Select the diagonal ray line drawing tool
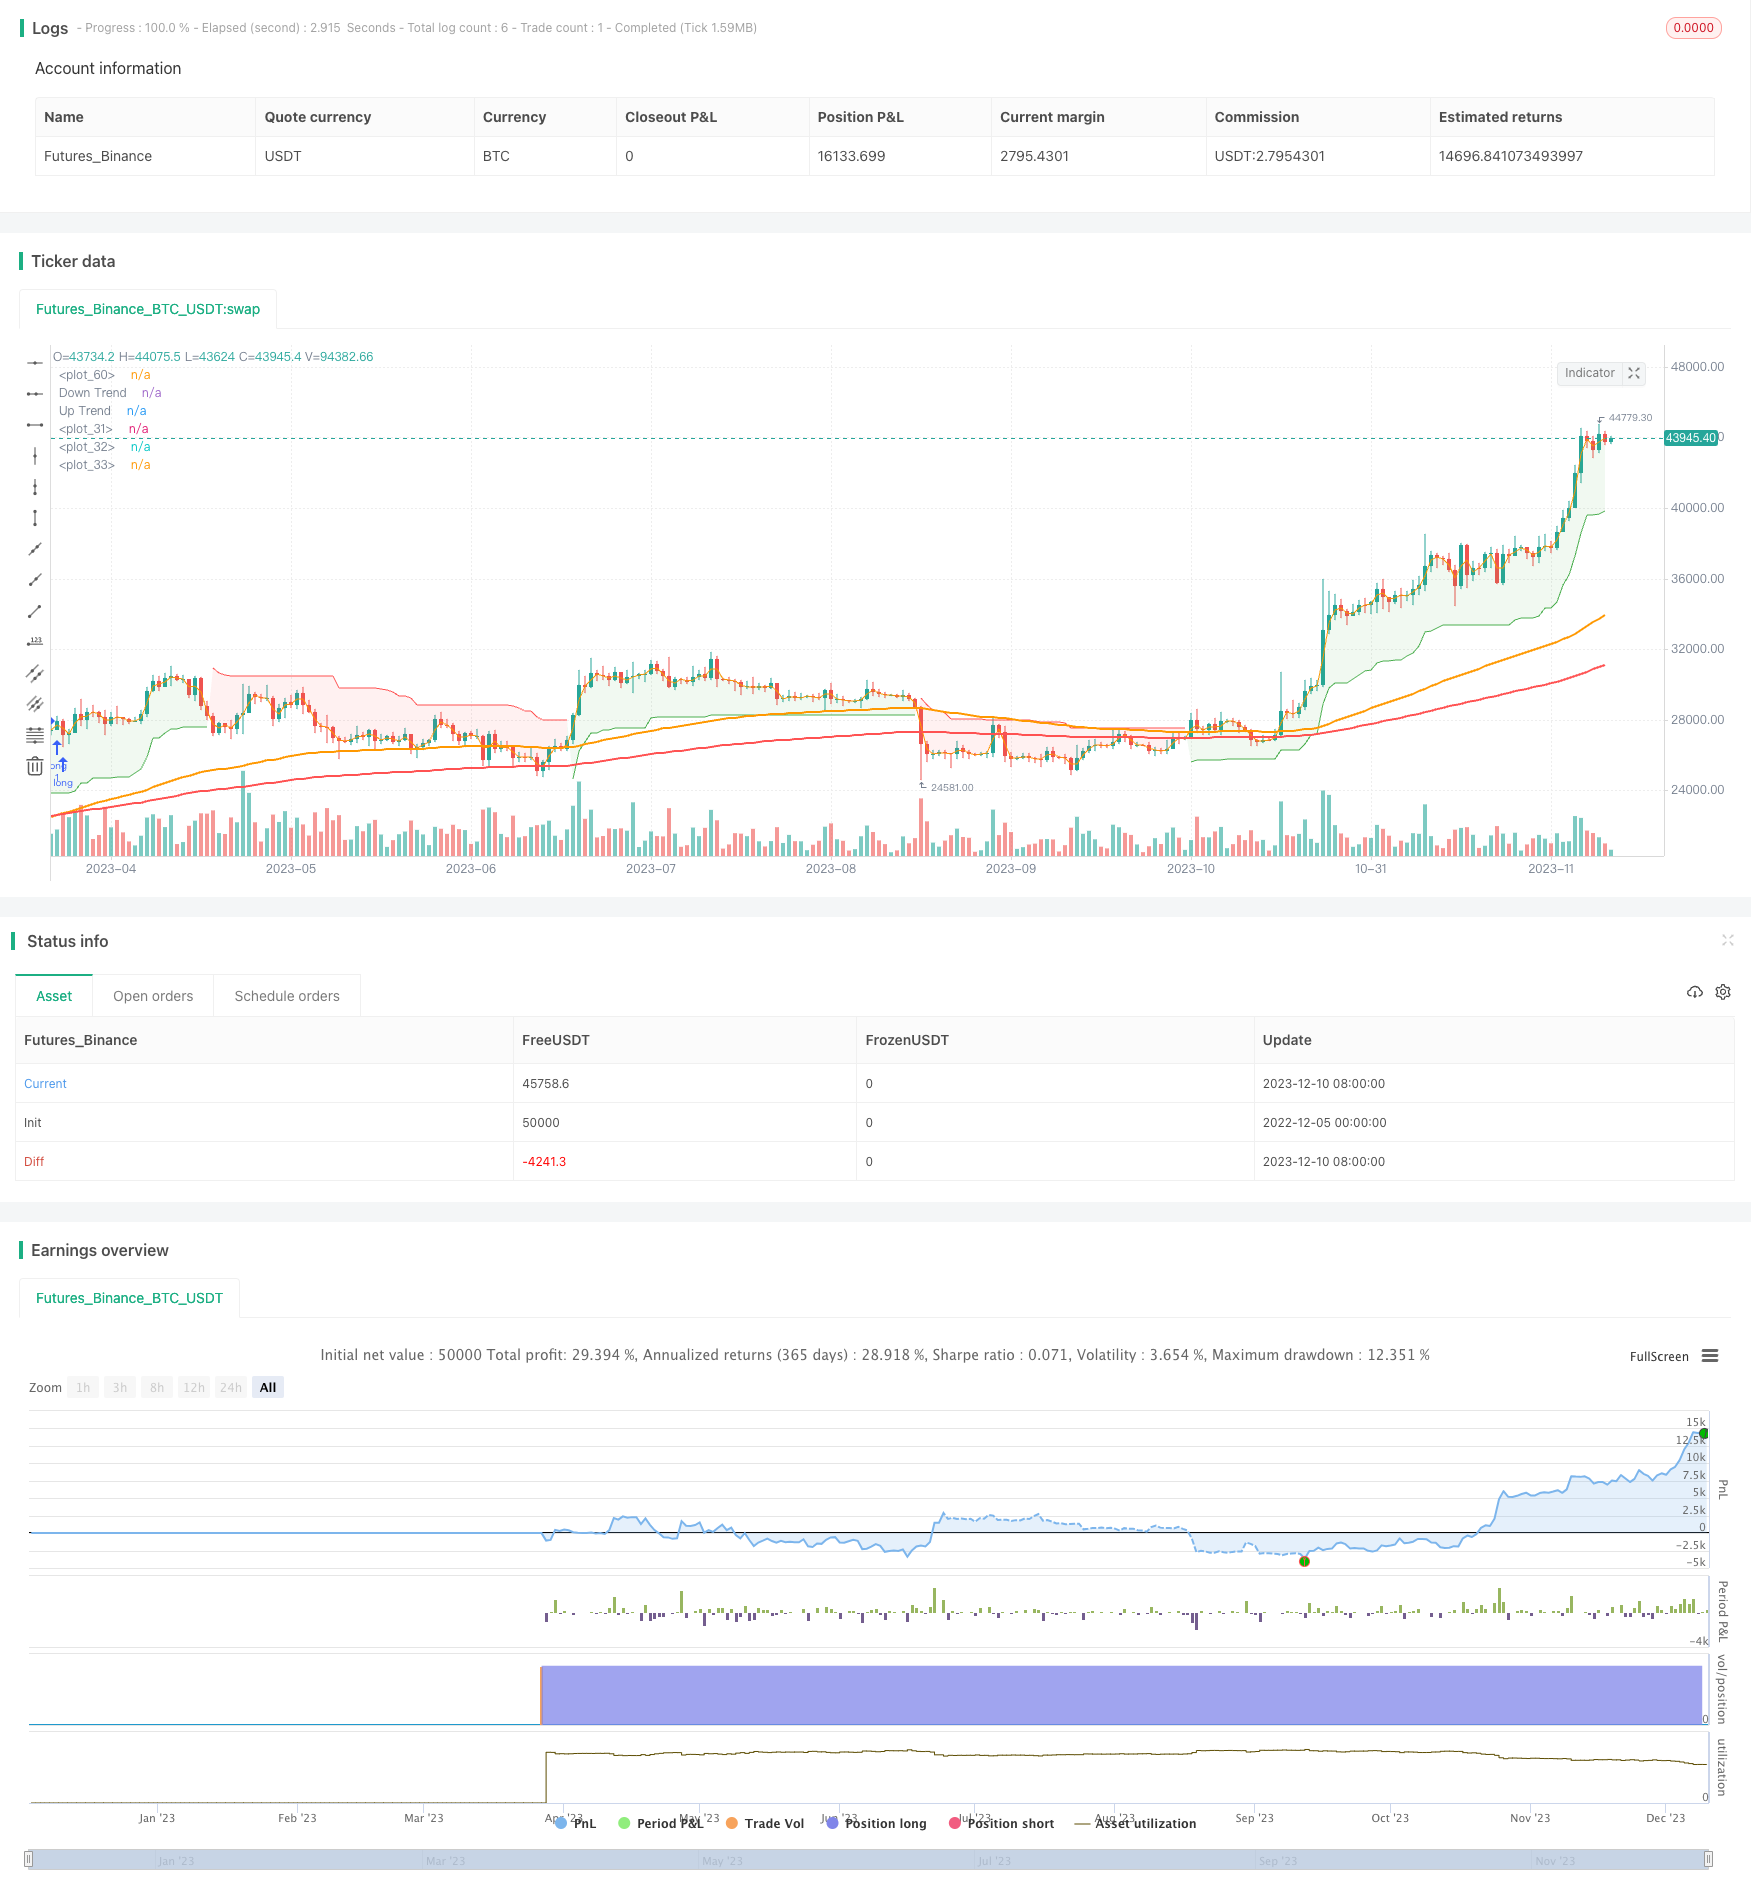1751x1900 pixels. (35, 580)
